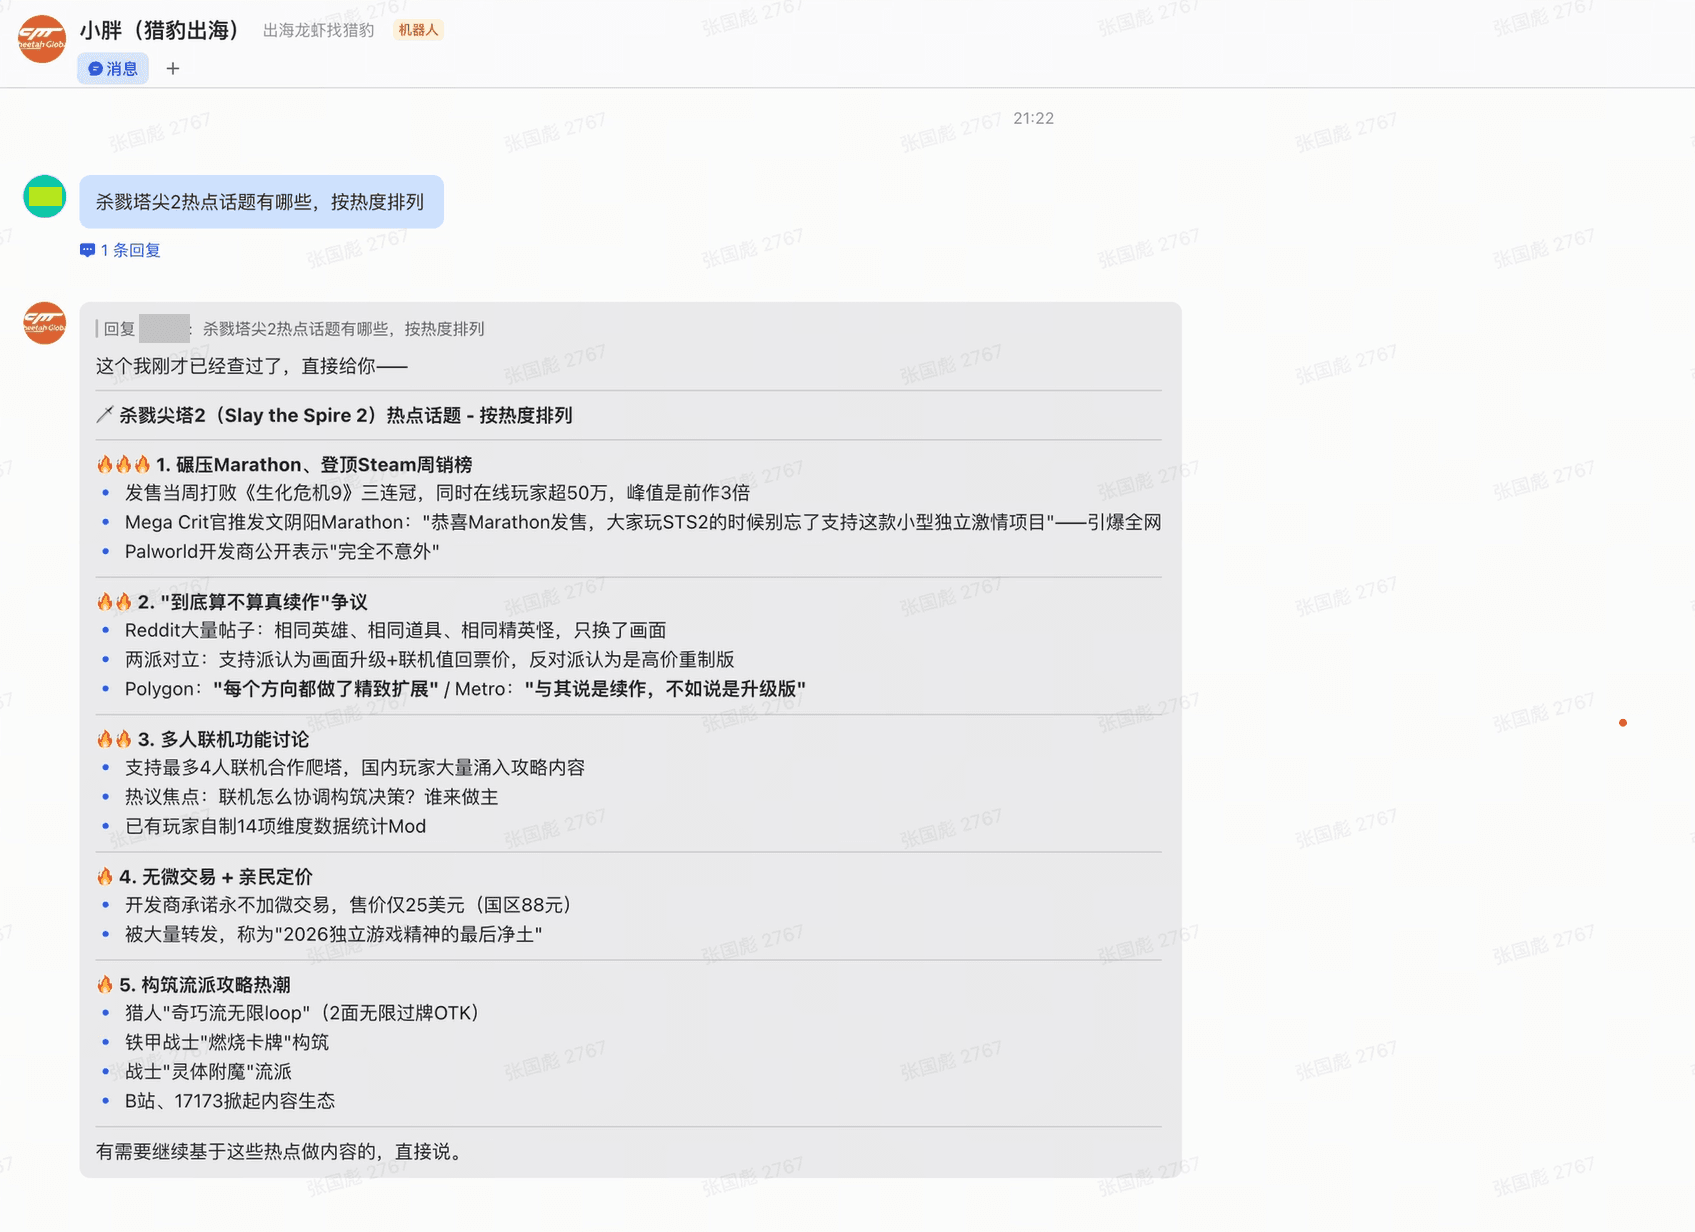
Task: Select line 战士"灵体附魔"流派
Action: [208, 1072]
